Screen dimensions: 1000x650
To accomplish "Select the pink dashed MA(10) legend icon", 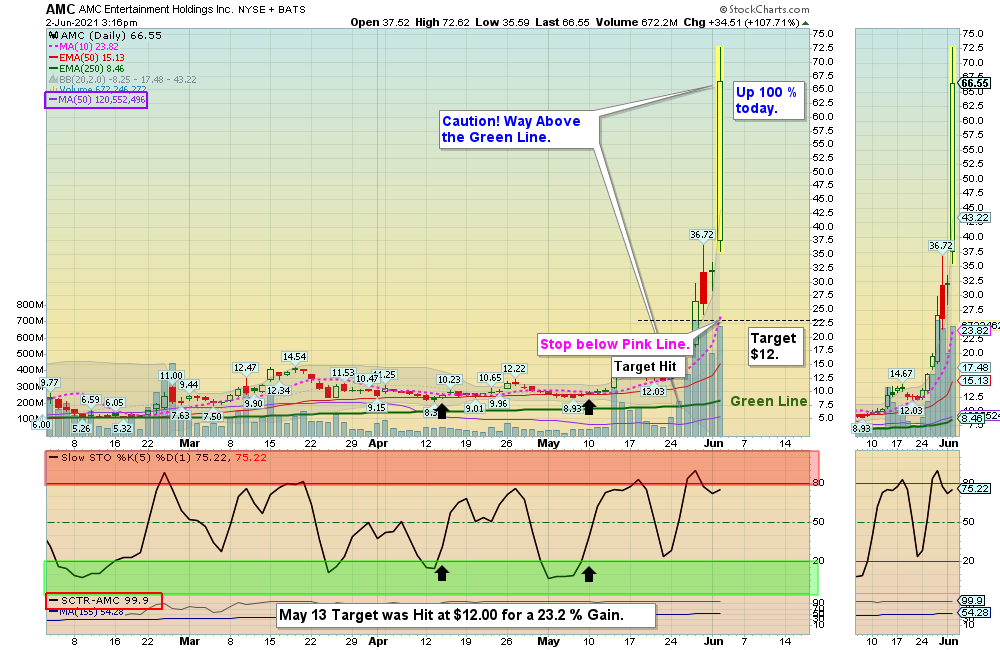I will tap(52, 45).
